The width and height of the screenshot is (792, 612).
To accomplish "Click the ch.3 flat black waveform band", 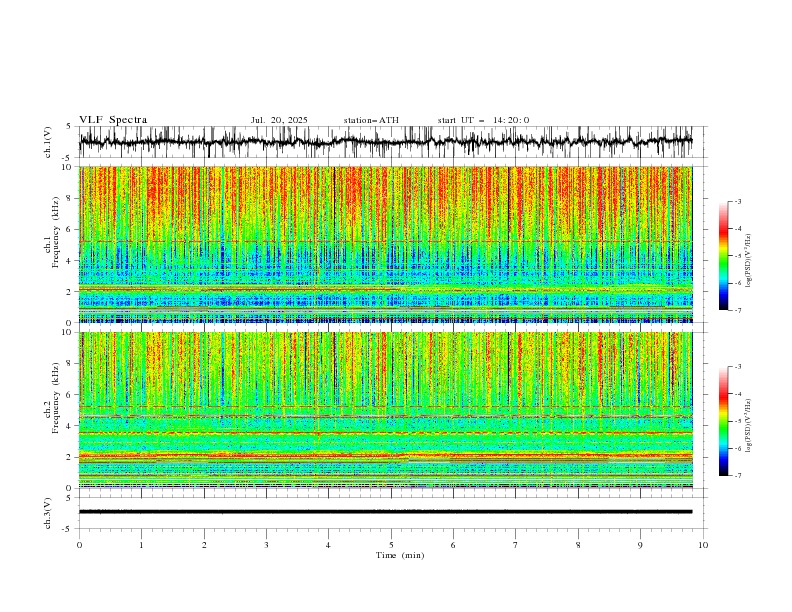I will pos(385,512).
